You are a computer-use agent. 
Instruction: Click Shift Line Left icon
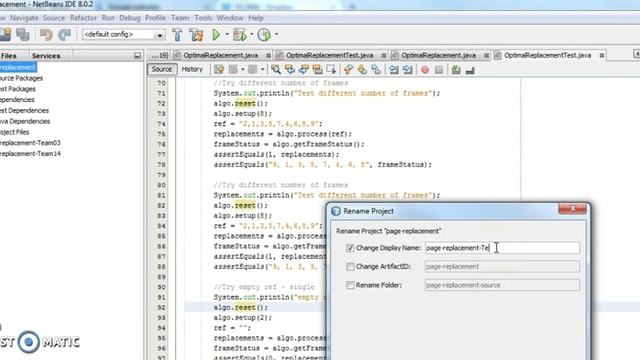[x=393, y=70]
